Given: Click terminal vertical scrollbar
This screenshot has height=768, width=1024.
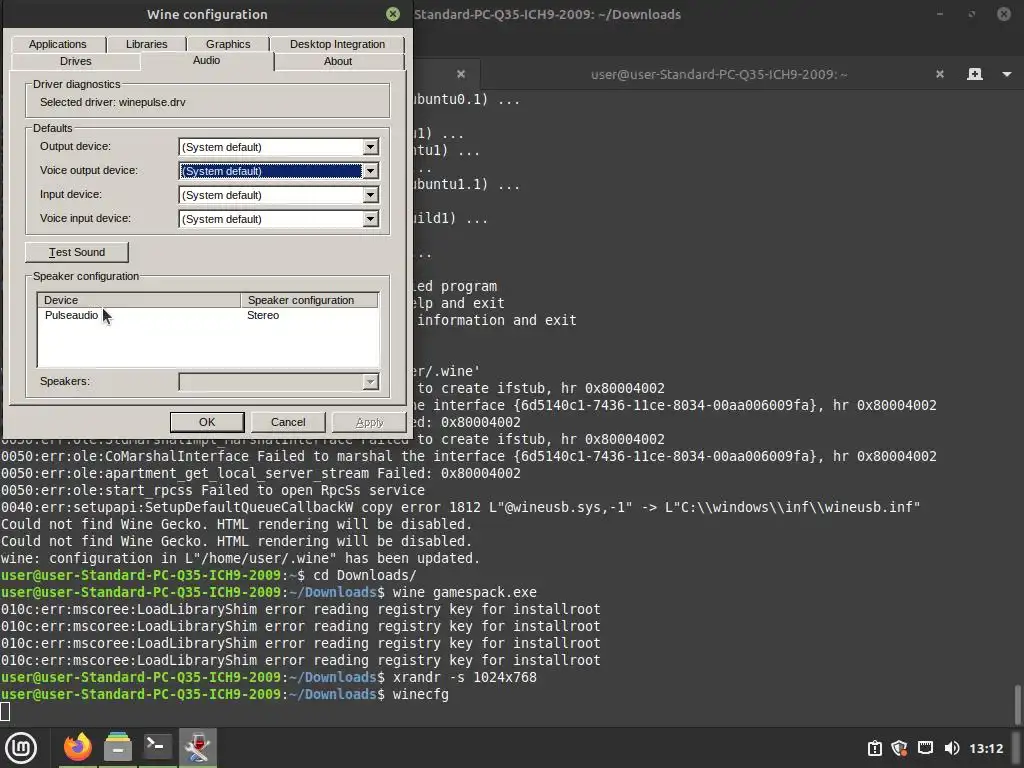Looking at the screenshot, I should (x=1017, y=704).
